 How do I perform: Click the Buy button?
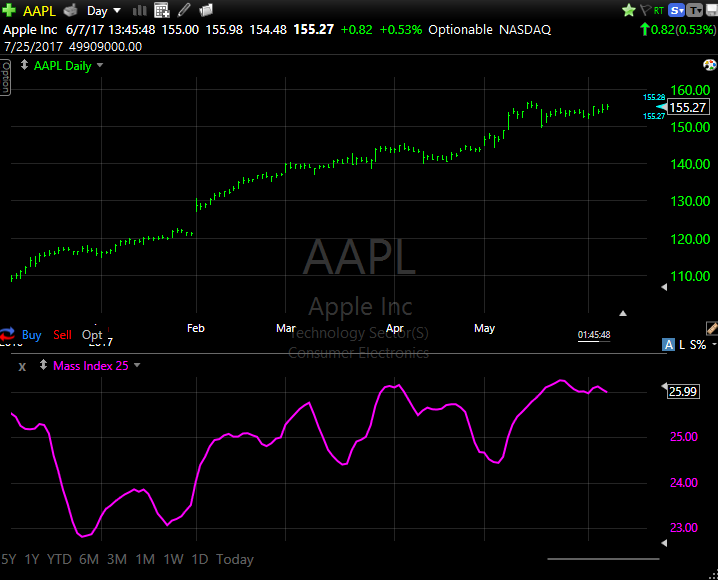coord(32,335)
